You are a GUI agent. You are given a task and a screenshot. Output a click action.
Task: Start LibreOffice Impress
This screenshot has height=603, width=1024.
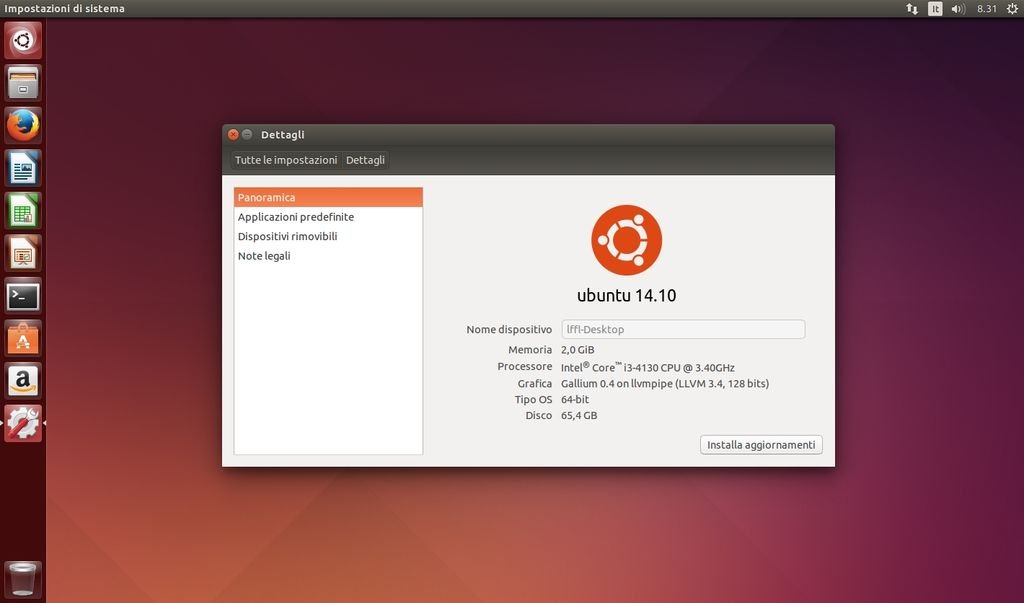tap(22, 253)
